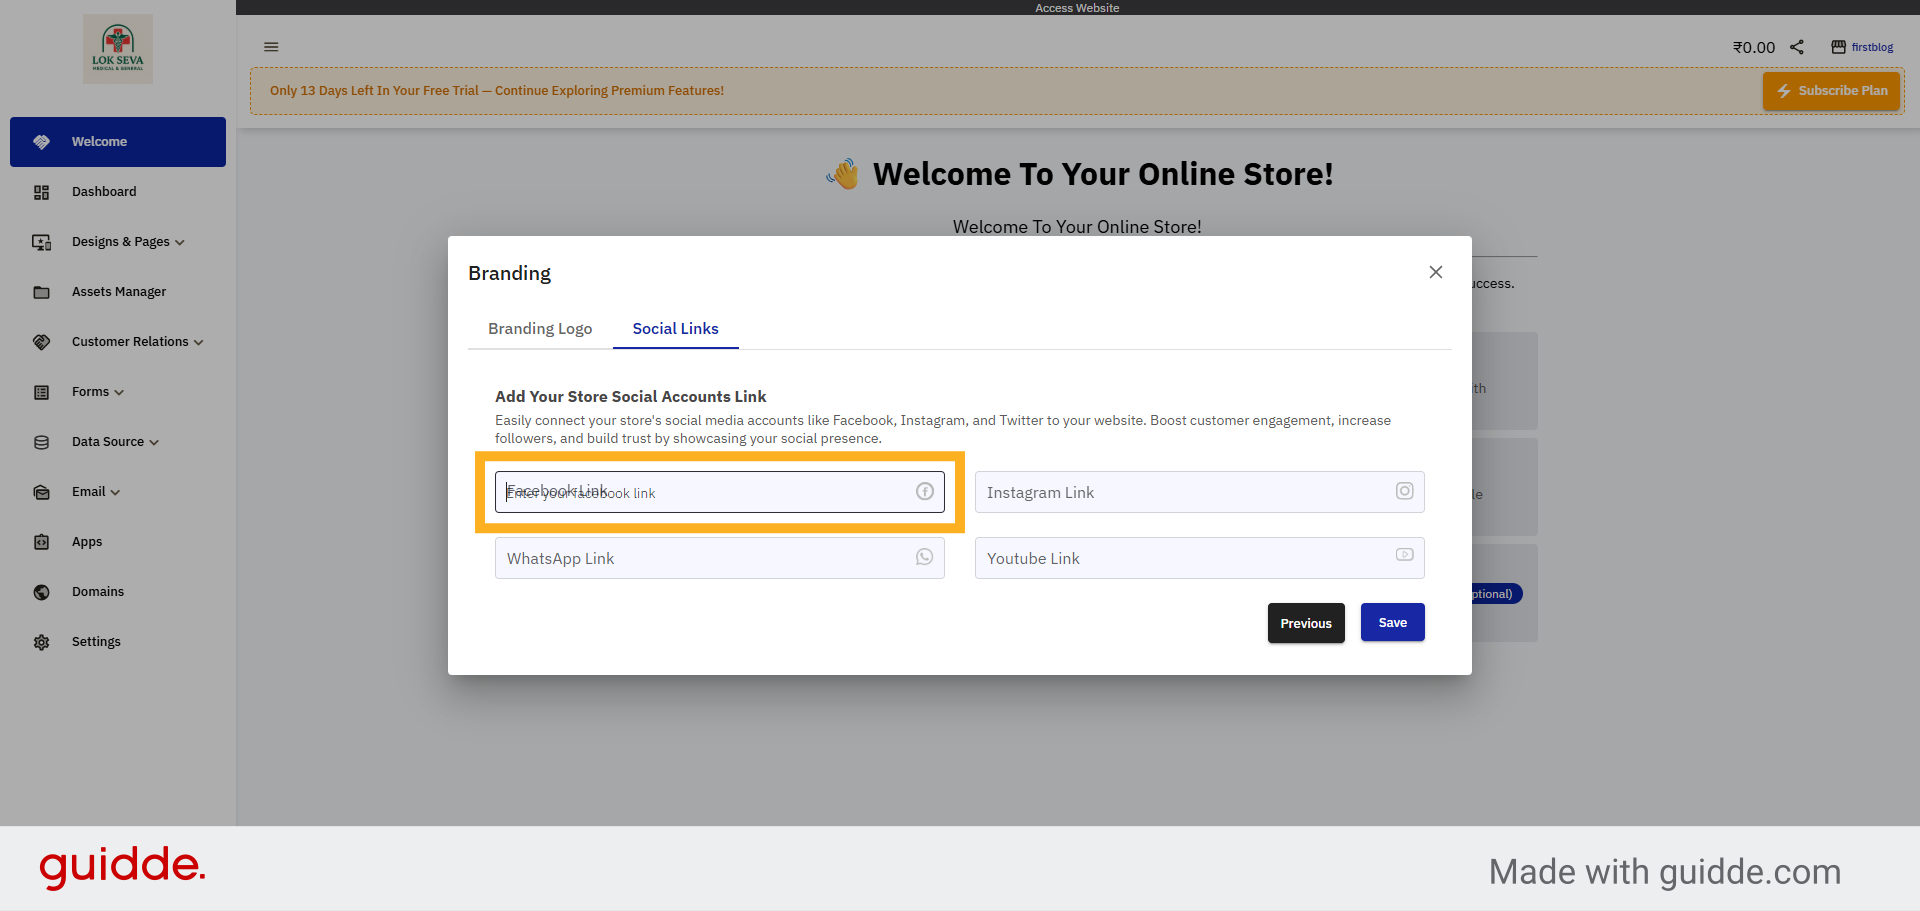The width and height of the screenshot is (1920, 911).
Task: Open the Dashboard from the sidebar
Action: click(104, 191)
